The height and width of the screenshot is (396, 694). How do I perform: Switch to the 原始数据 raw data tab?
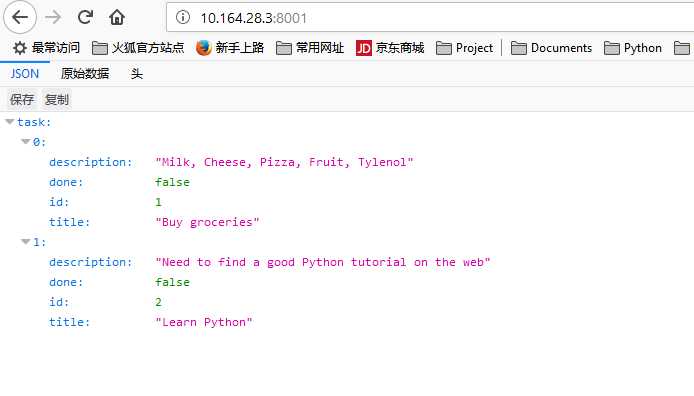tap(85, 73)
